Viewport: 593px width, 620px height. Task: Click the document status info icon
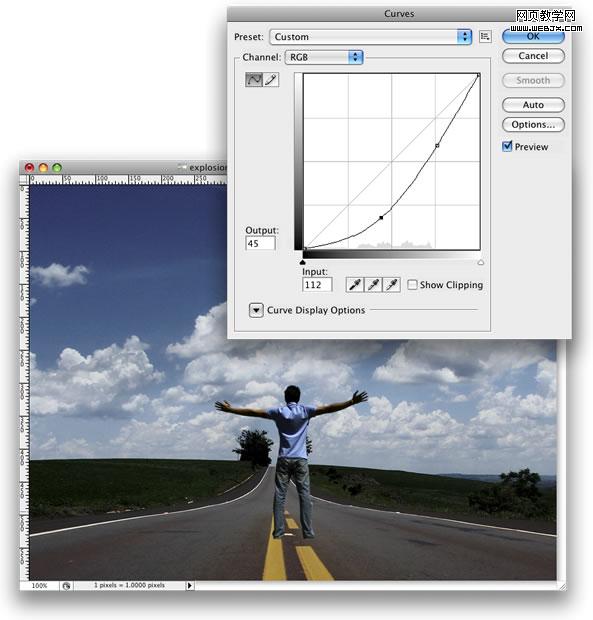click(66, 586)
